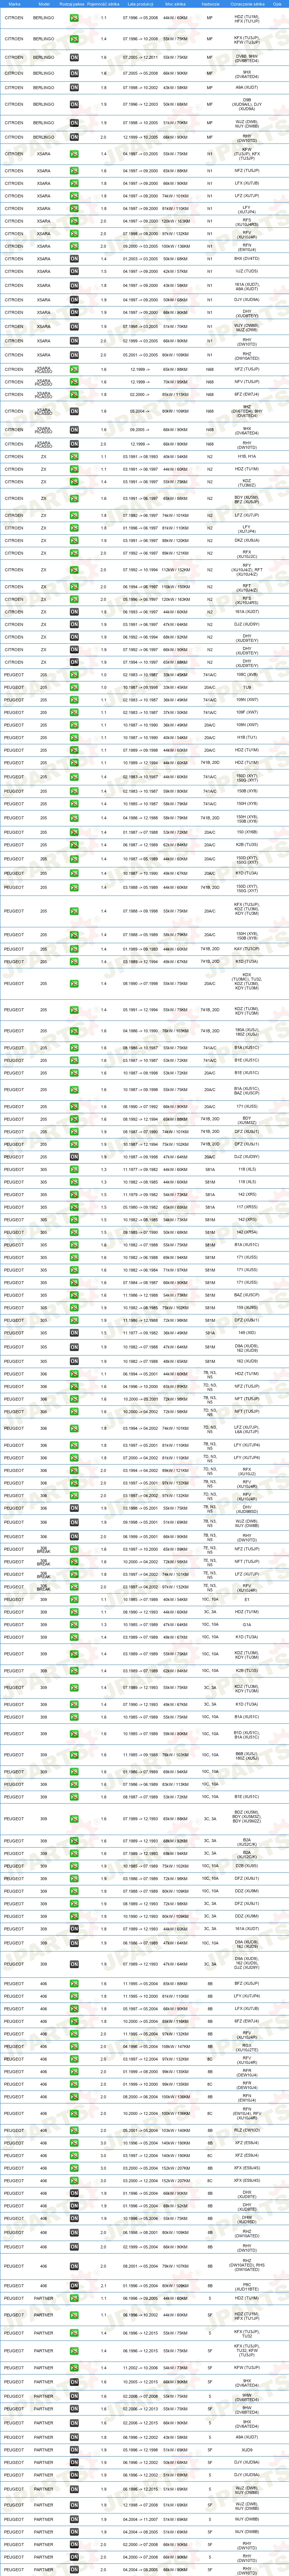Click petrol icon in Citroen Berlingo 1.1 row
Image resolution: width=289 pixels, height=2576 pixels.
74,19
